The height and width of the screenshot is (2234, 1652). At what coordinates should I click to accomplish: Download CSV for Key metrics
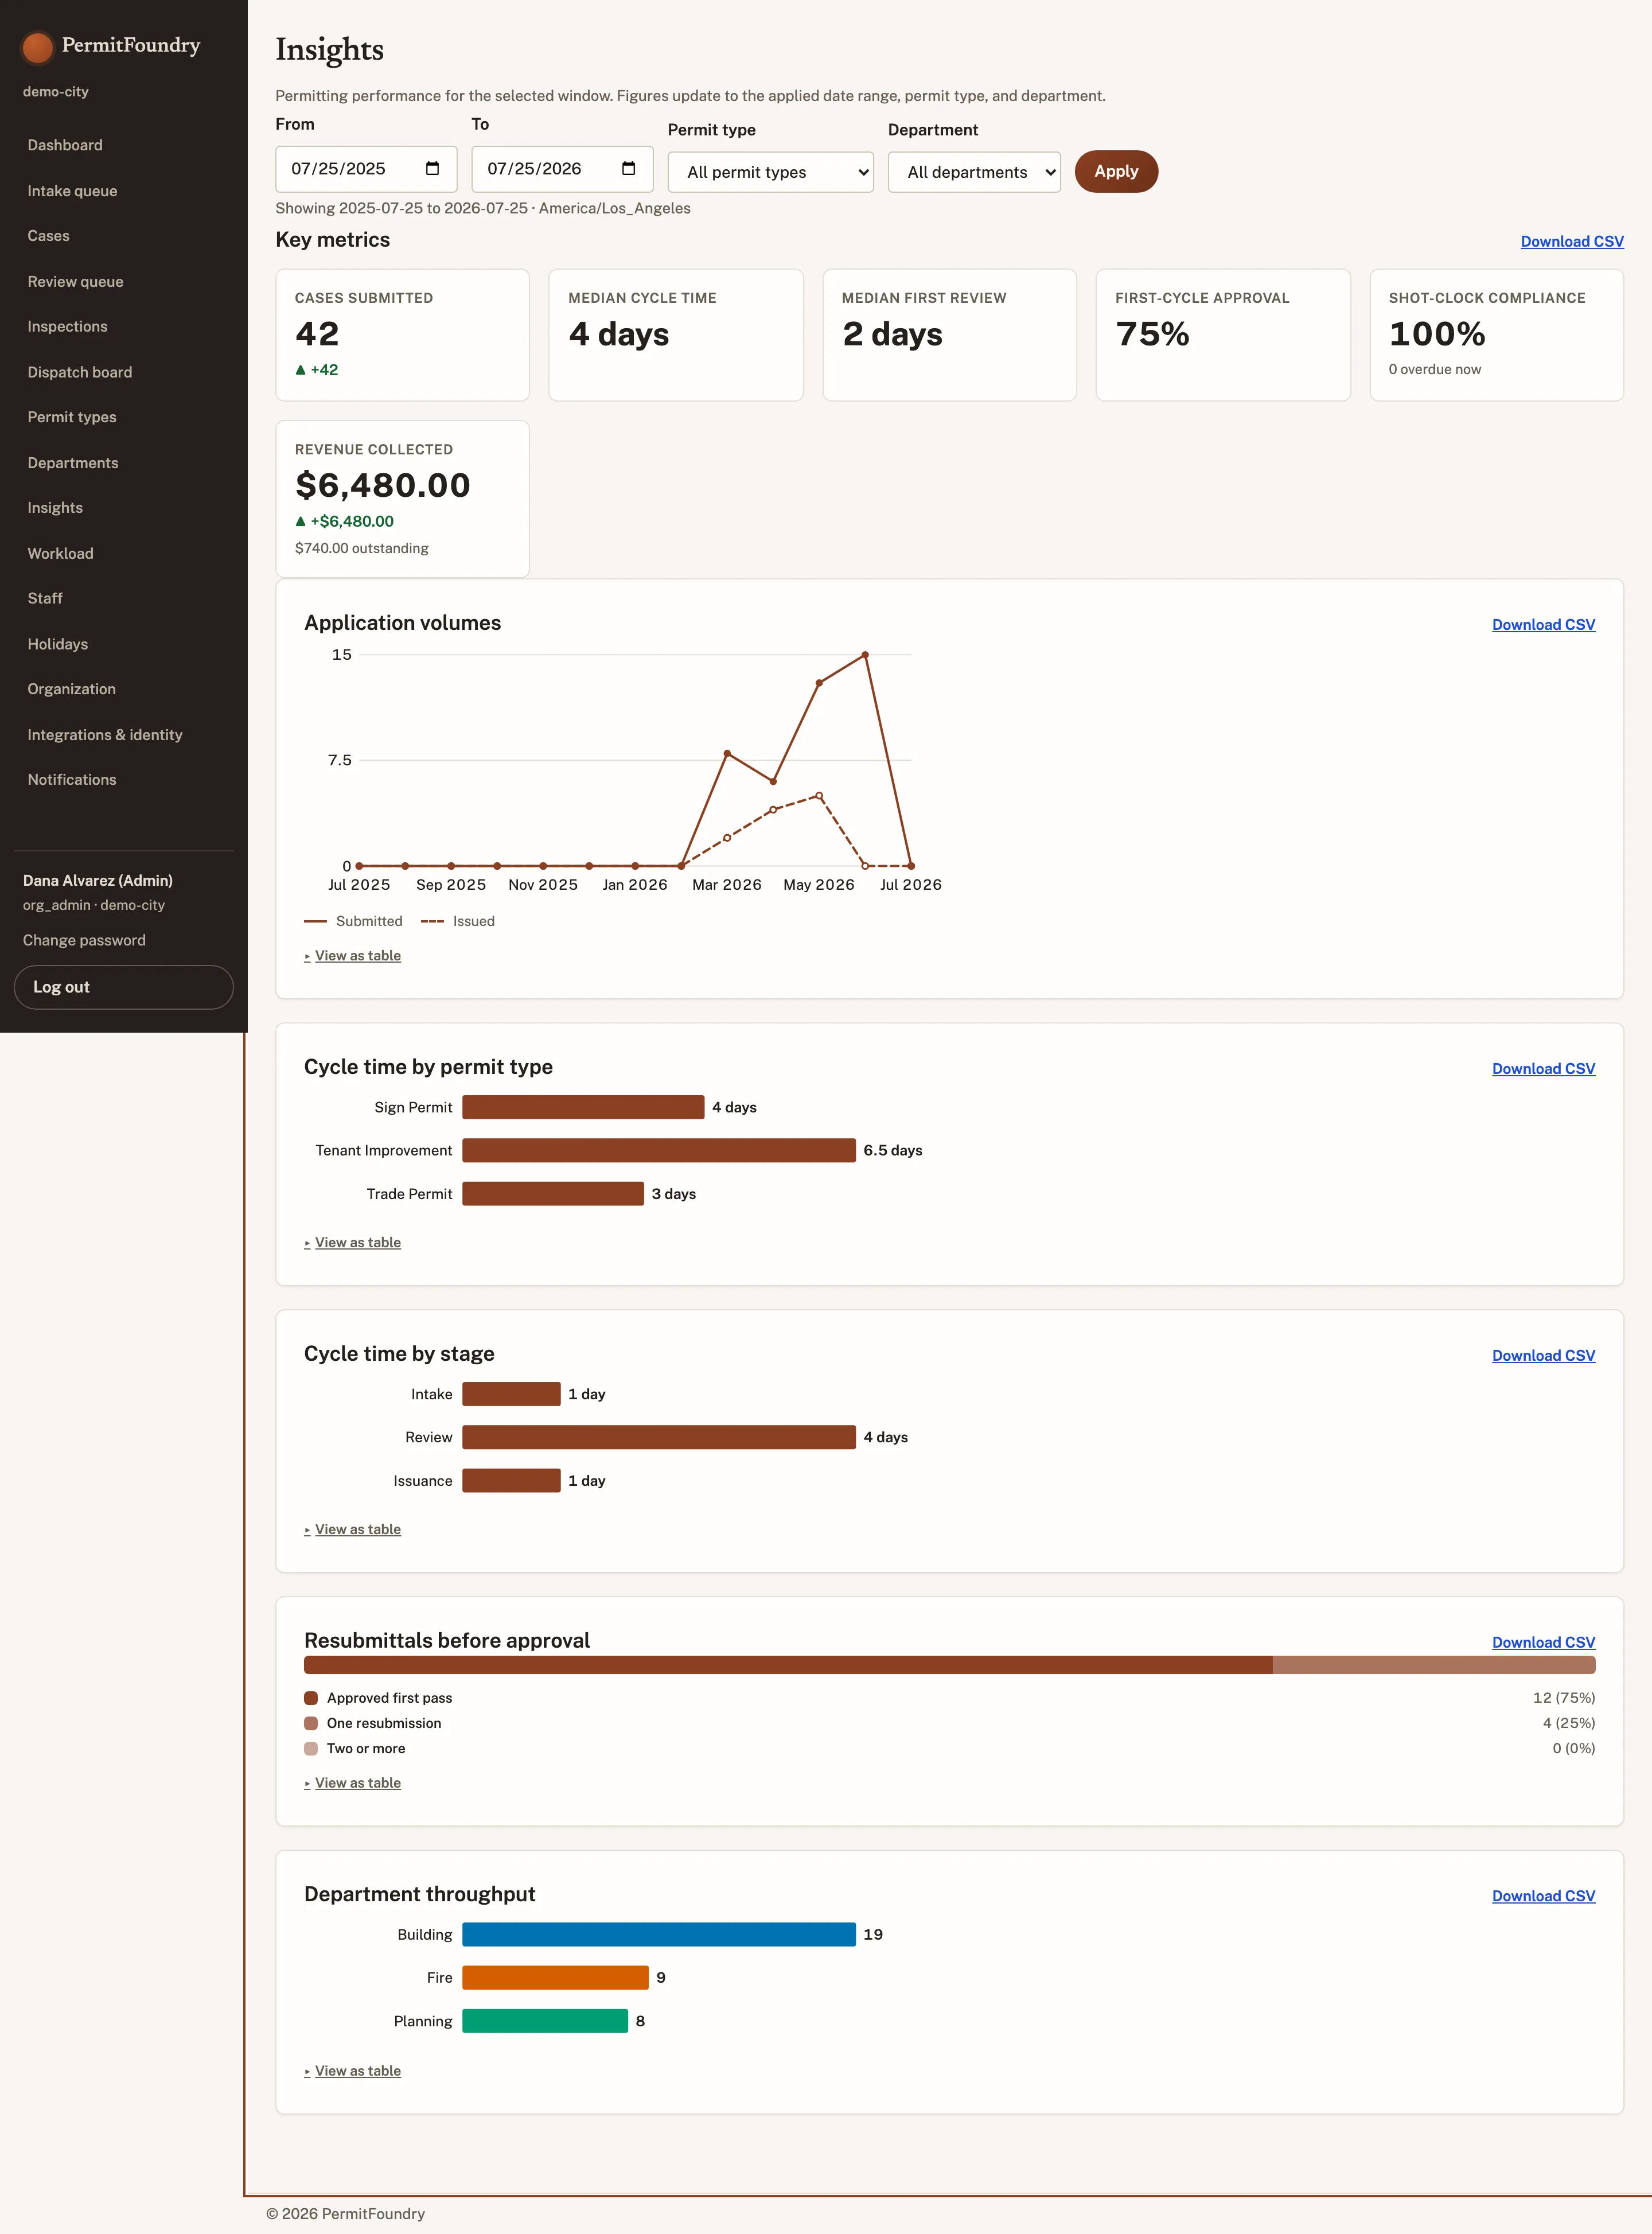tap(1572, 241)
